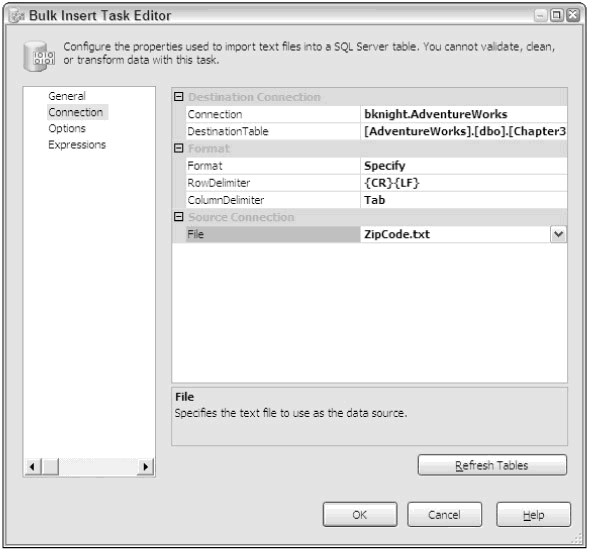Open the Expressions page

coord(77,145)
